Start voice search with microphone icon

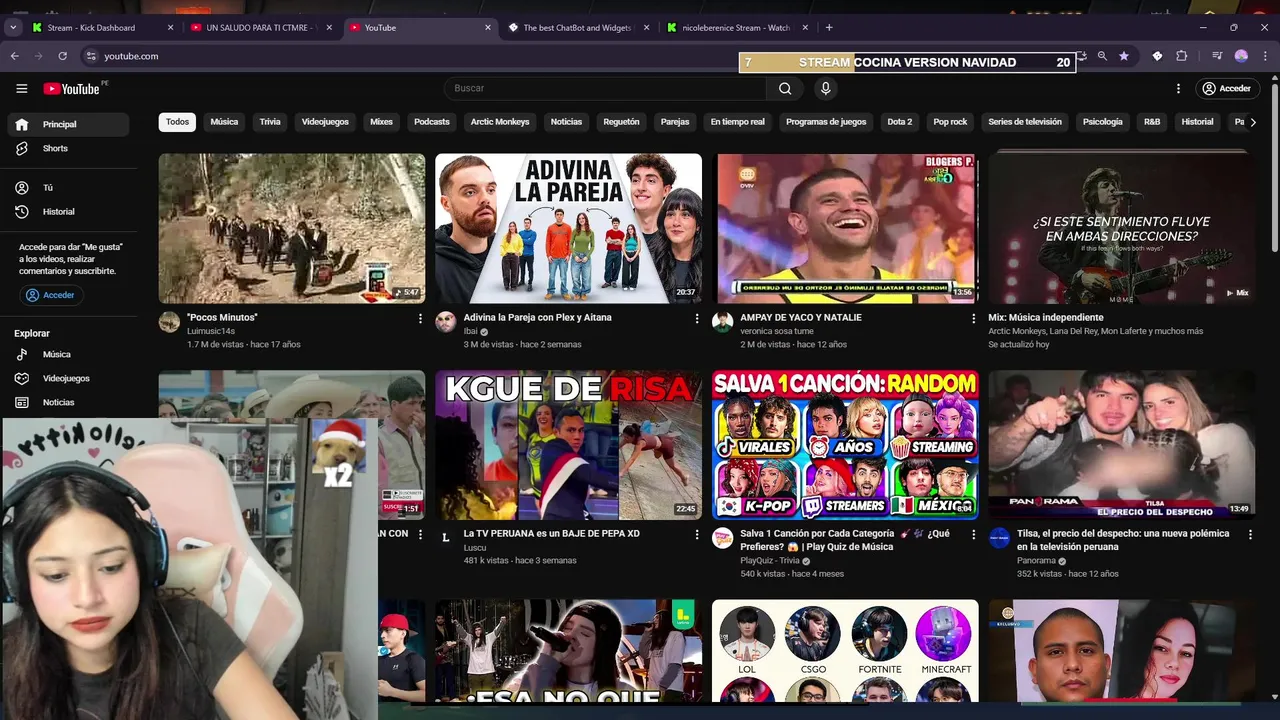click(825, 88)
